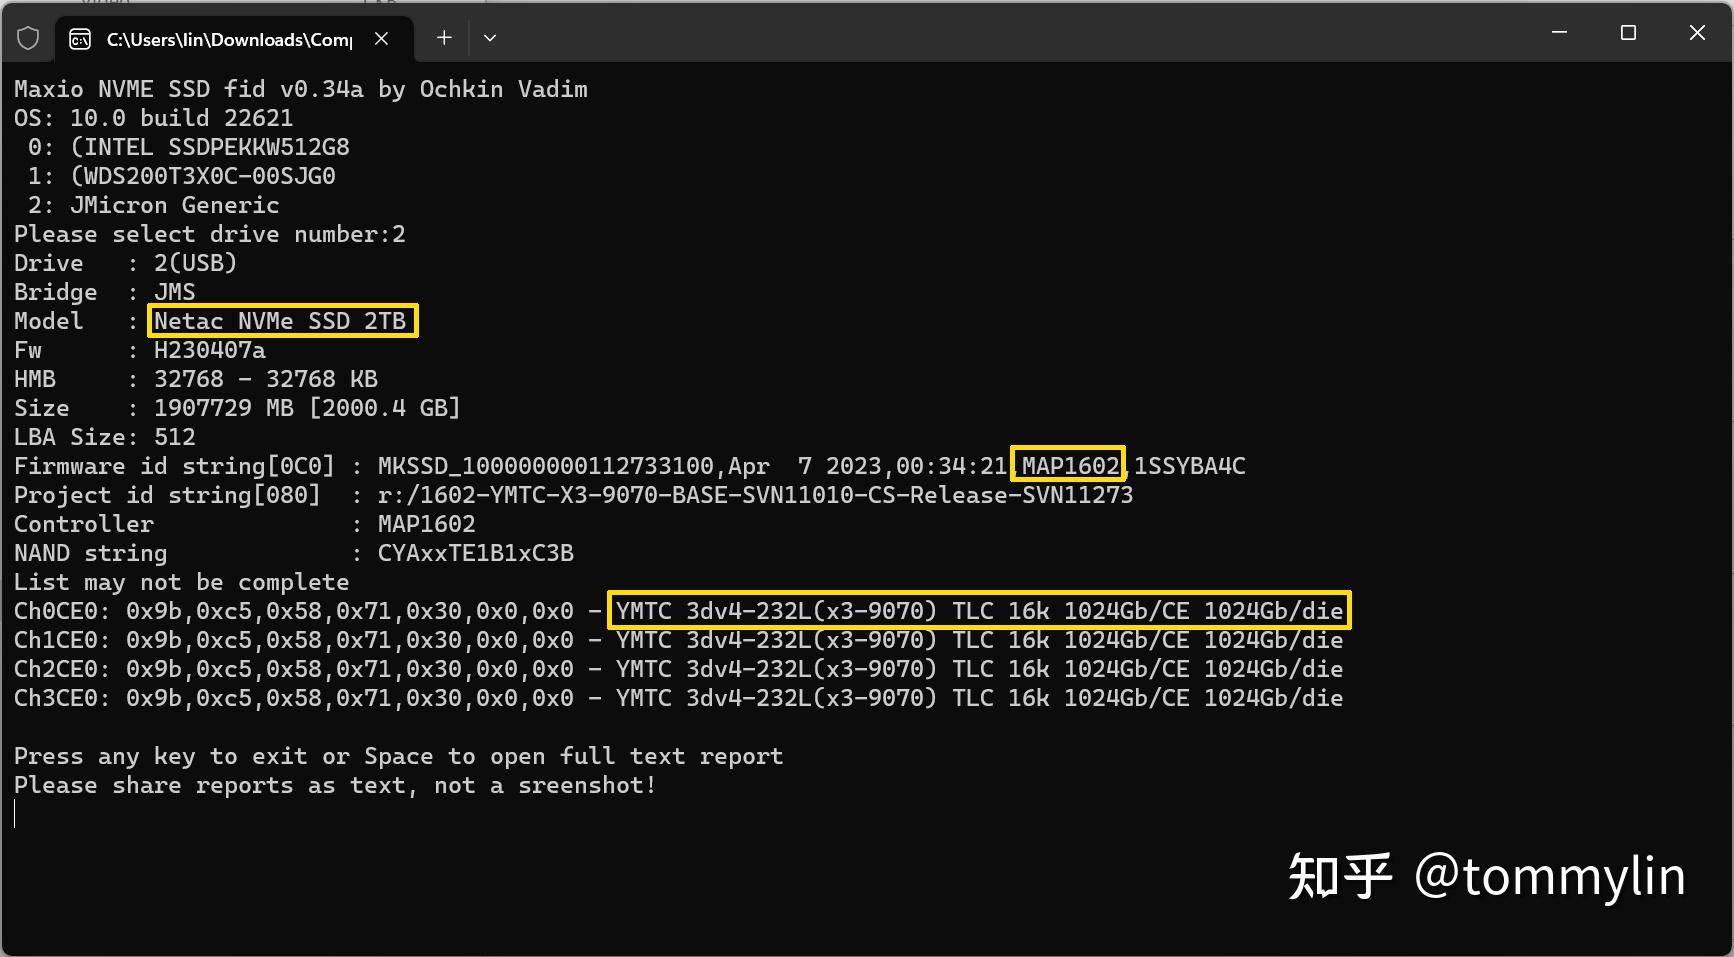The image size is (1734, 957).
Task: Open a new terminal tab with plus
Action: 444,38
